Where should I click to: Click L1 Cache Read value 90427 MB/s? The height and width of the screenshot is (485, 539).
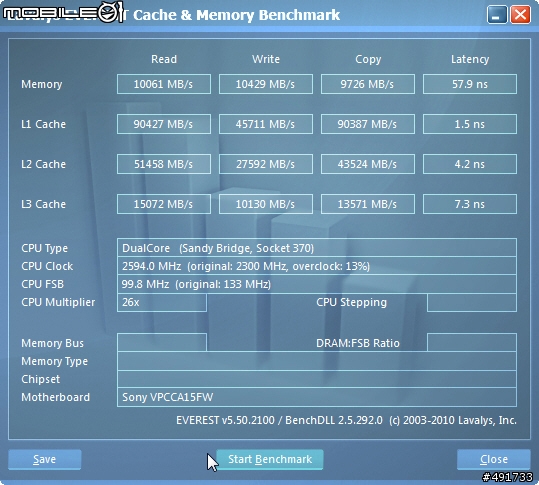[x=164, y=124]
